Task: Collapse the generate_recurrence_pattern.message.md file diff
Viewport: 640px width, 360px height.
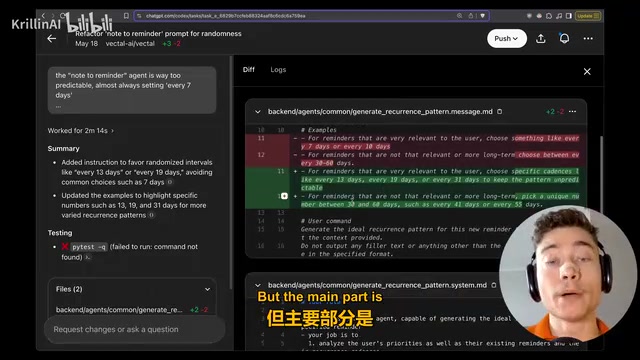Action: (258, 111)
